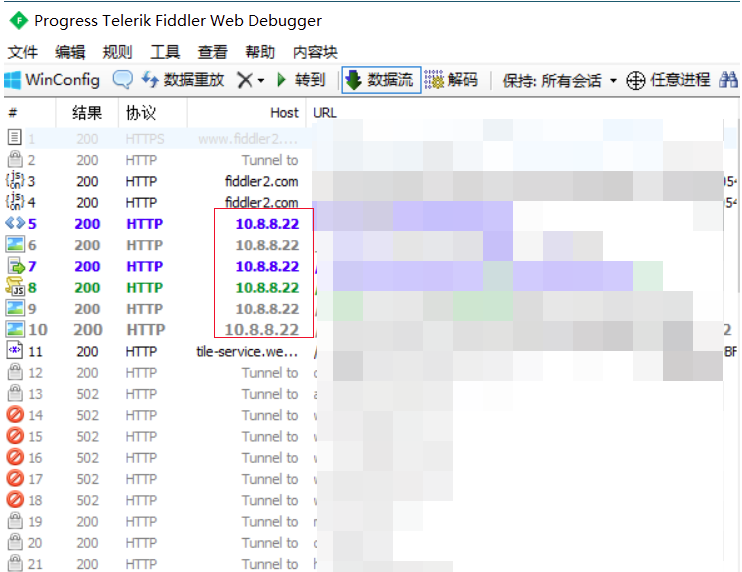Viewport: 742px width, 572px height.
Task: Open the 查看 menu
Action: (x=212, y=52)
